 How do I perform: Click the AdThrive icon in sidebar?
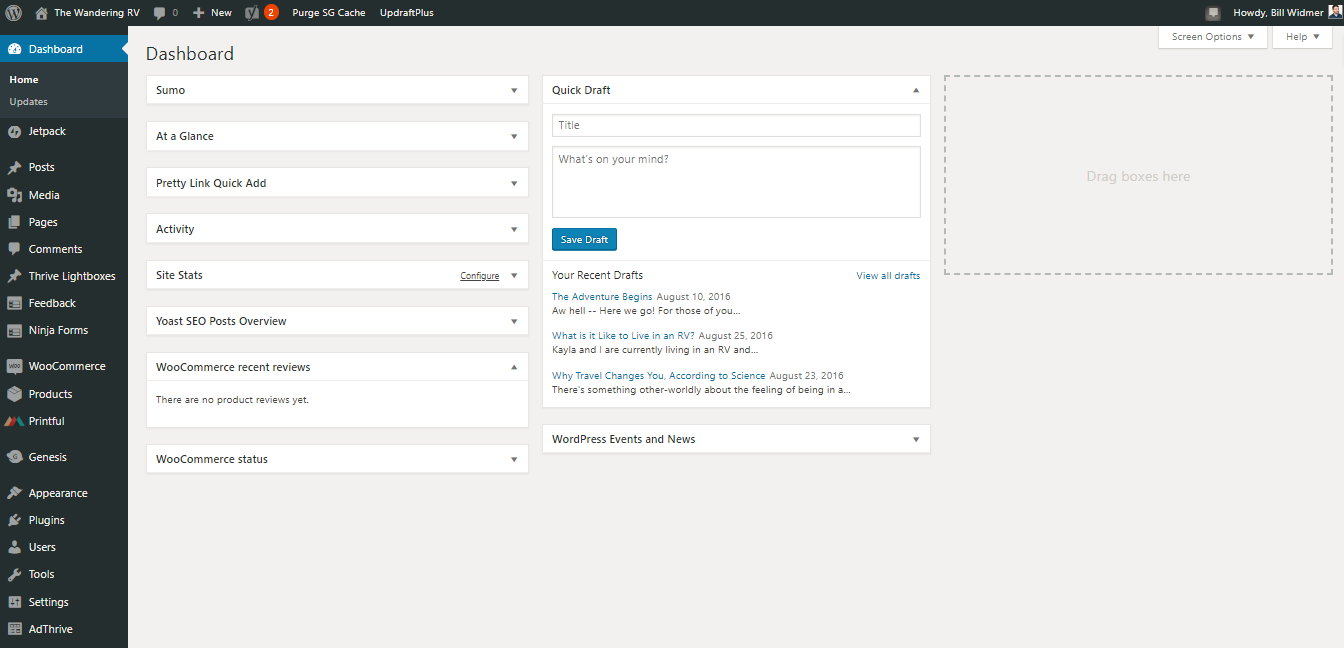pos(14,629)
